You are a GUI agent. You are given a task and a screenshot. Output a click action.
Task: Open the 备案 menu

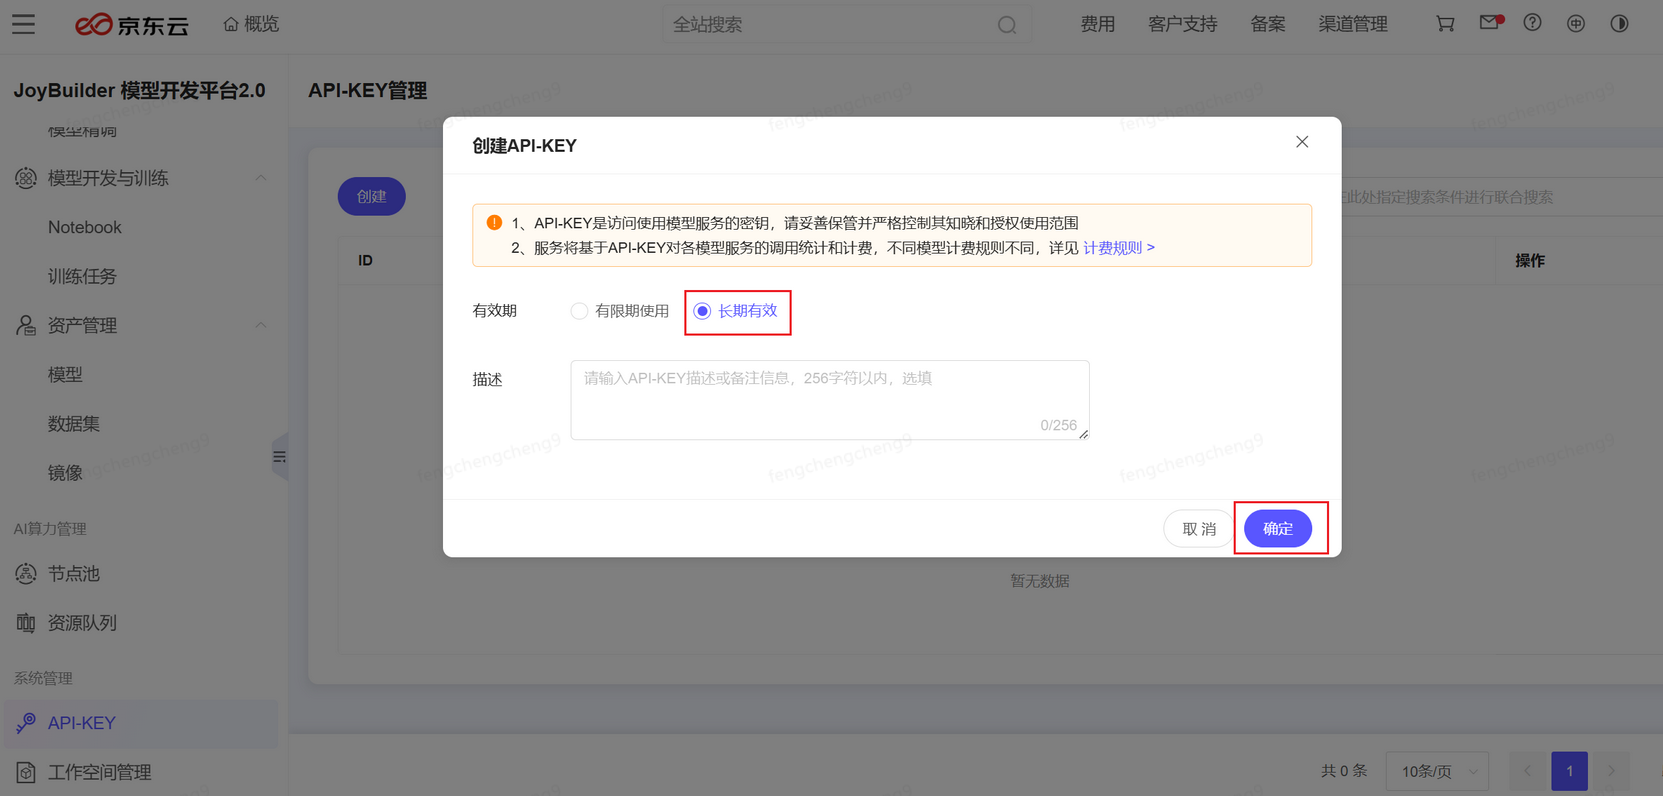(1267, 24)
